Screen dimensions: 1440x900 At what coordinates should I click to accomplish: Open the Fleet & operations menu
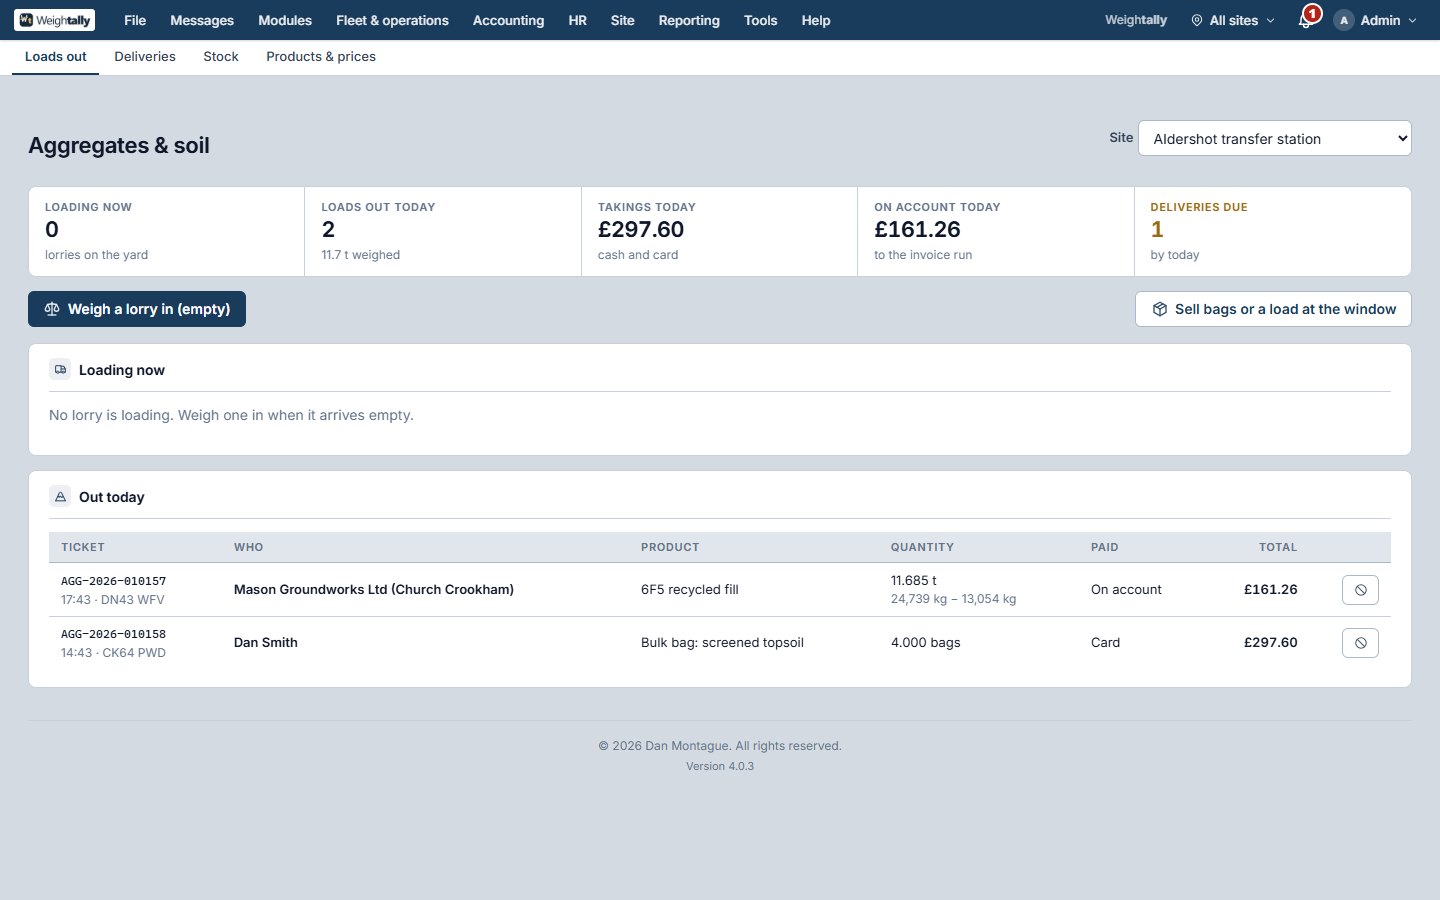point(392,20)
